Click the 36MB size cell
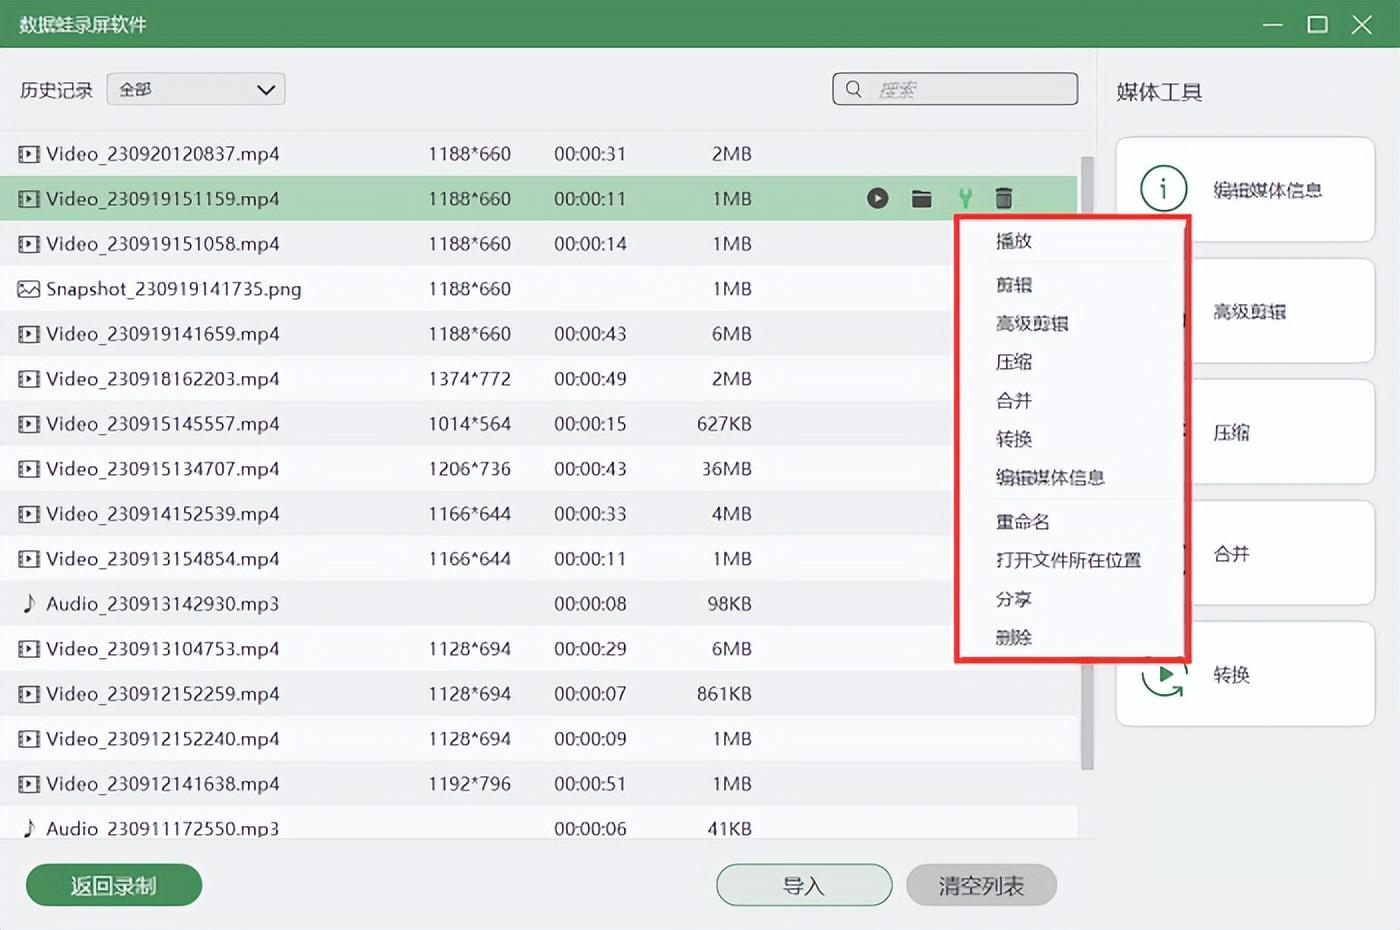Screen dimensions: 1400x930 [726, 469]
